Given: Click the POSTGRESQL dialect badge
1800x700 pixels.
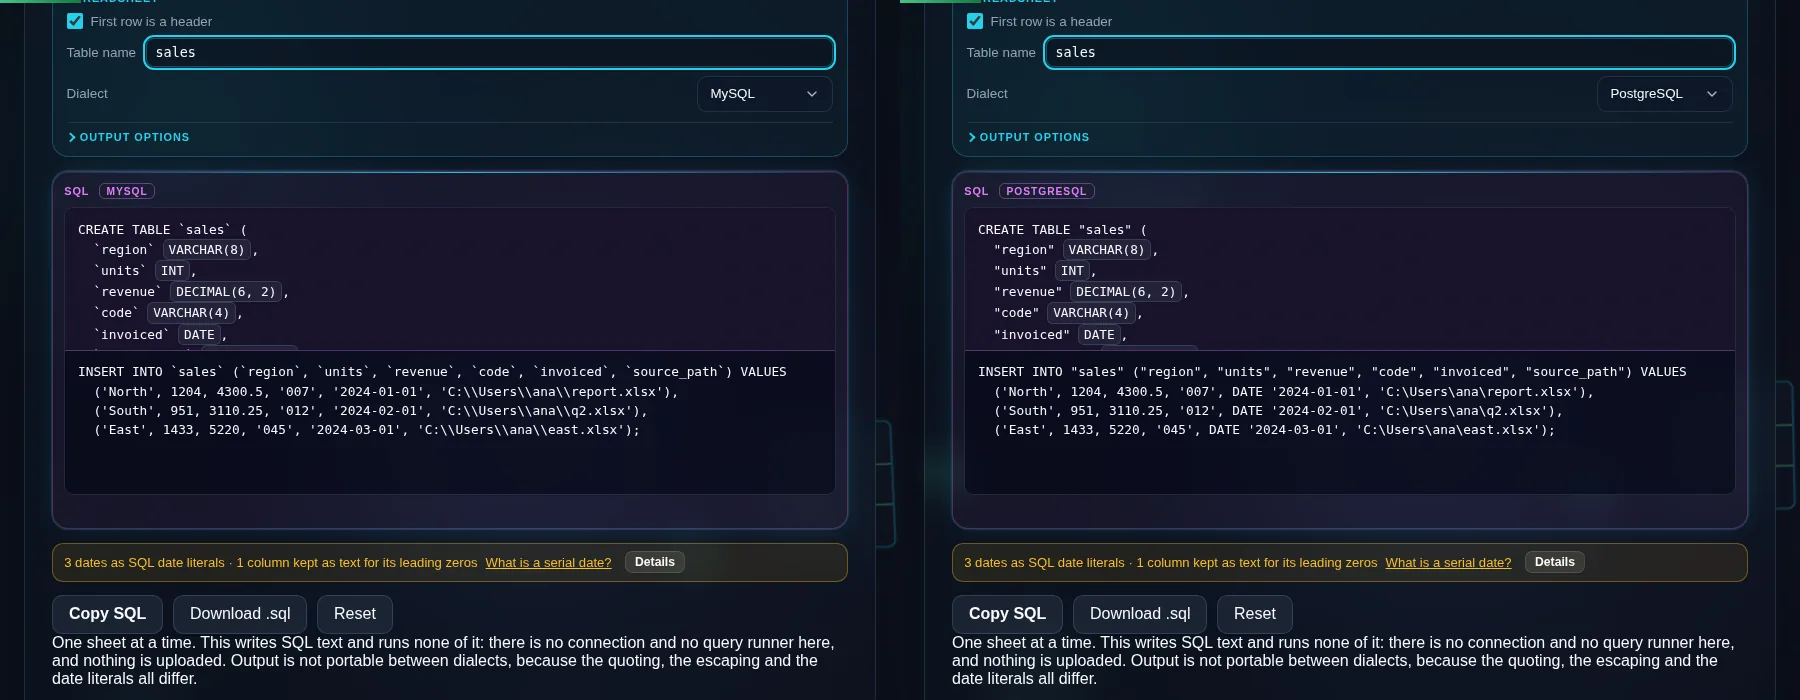Looking at the screenshot, I should pyautogui.click(x=1046, y=191).
